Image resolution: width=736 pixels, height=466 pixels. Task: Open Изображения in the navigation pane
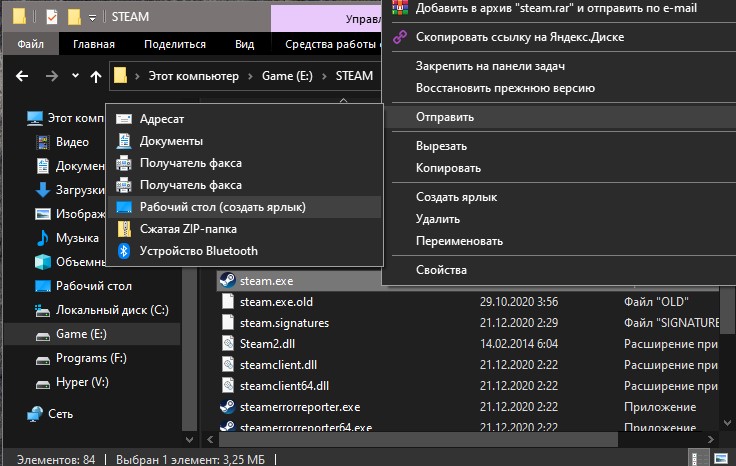click(x=70, y=214)
